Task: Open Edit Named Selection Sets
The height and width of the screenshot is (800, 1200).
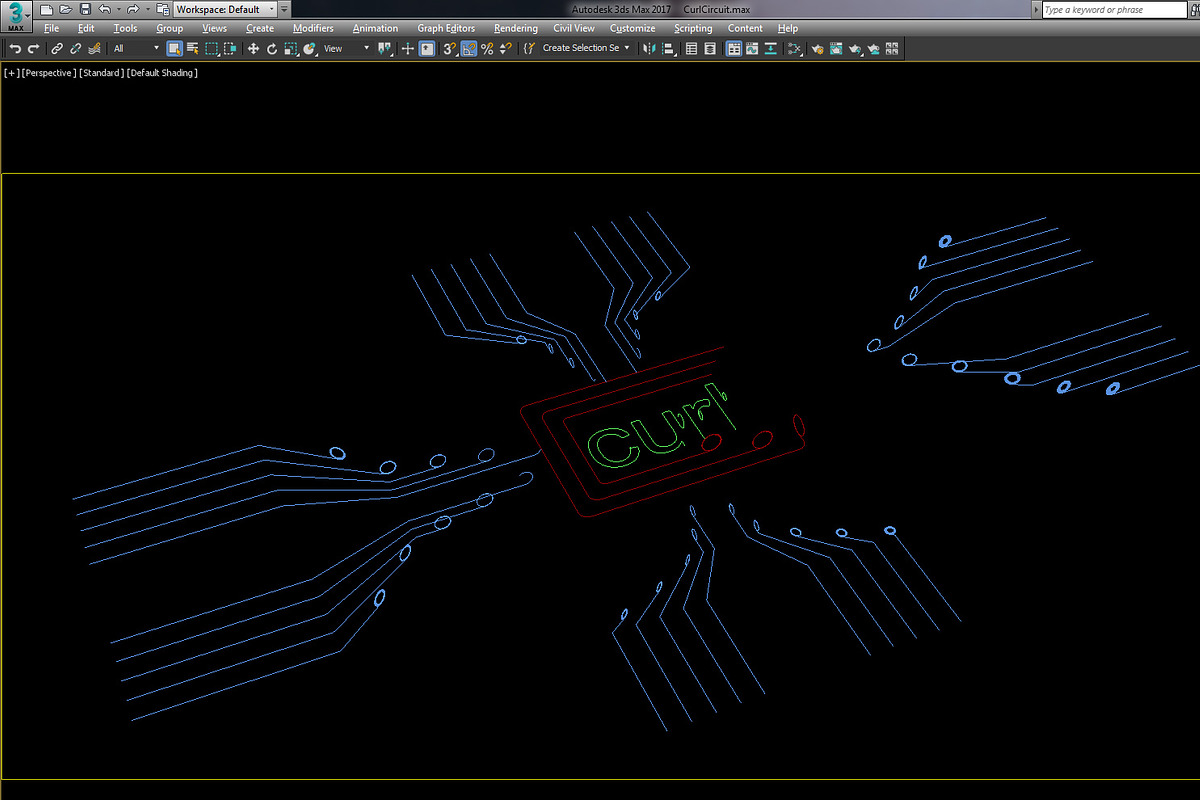Action: (x=528, y=48)
